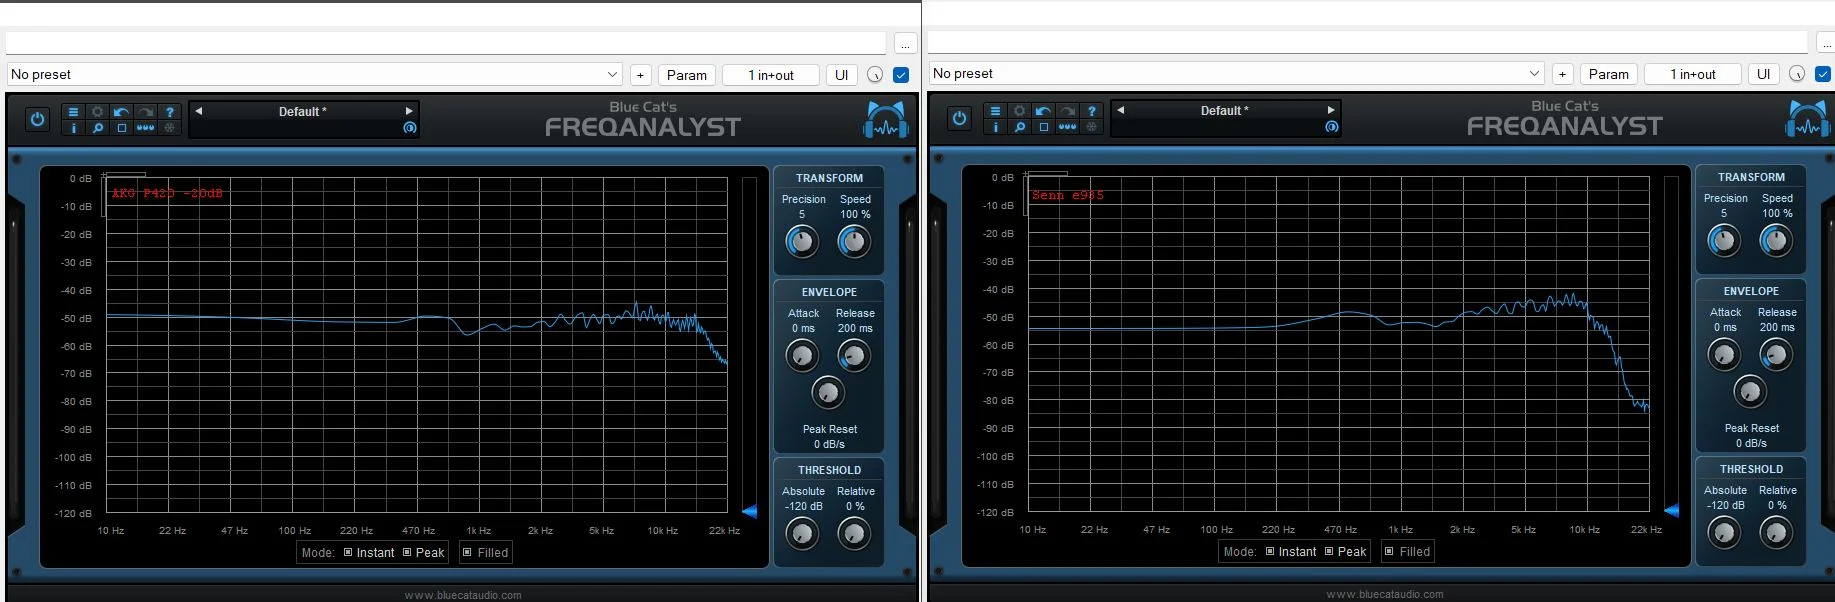Open help question mark in AKG P420 plugin
The image size is (1835, 602).
coord(170,112)
